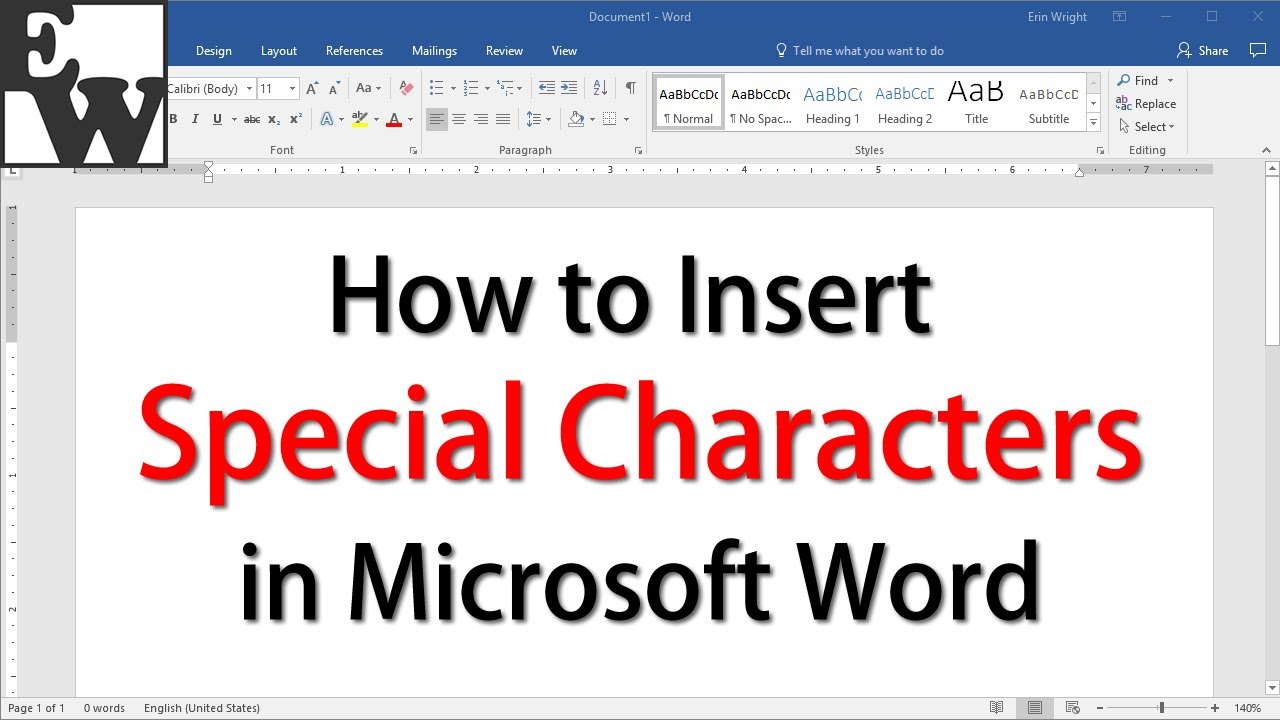Screen dimensions: 1280x720
Task: Go to the References tab
Action: (354, 51)
